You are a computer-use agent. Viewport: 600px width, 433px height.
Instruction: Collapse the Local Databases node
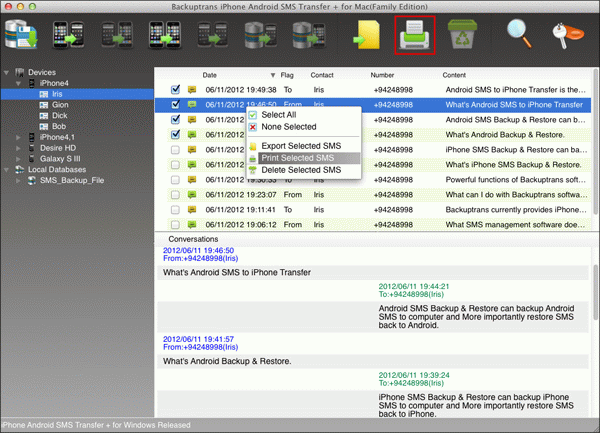[7, 169]
